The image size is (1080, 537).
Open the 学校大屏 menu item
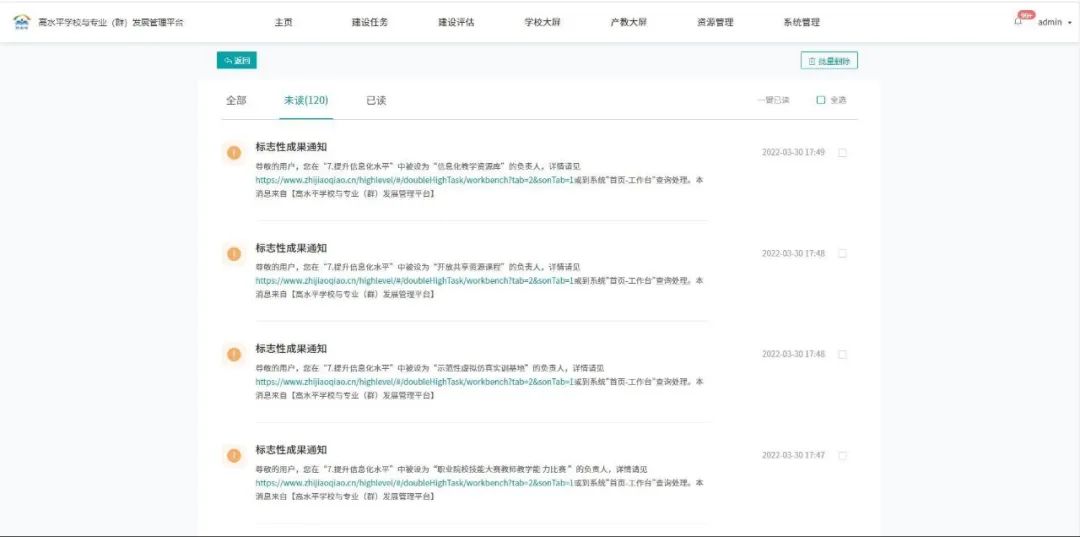click(542, 22)
